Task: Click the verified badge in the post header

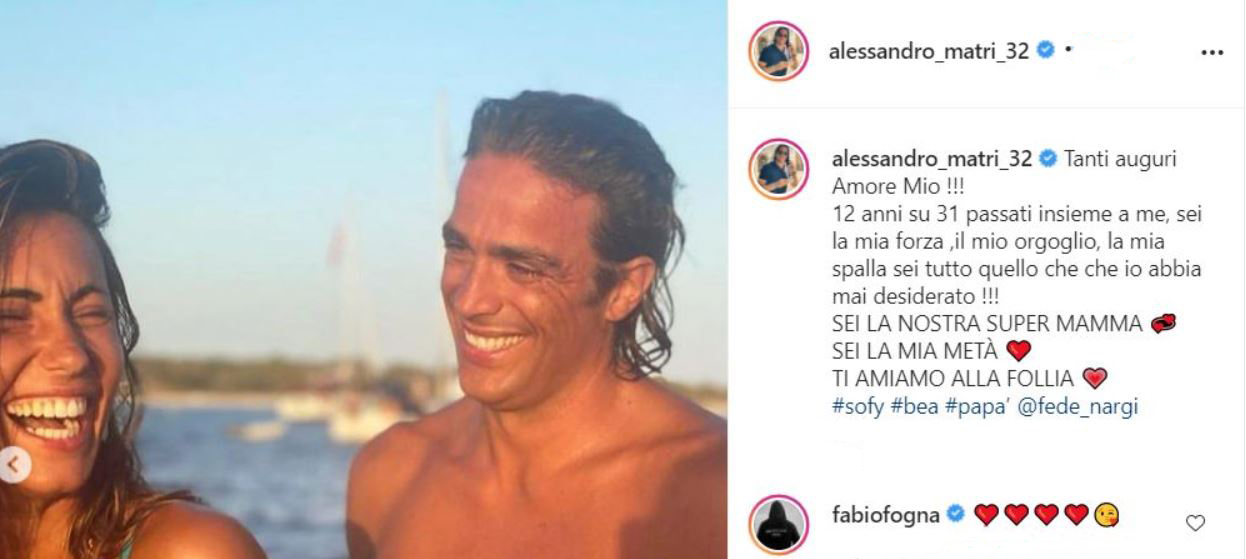Action: [x=1045, y=52]
